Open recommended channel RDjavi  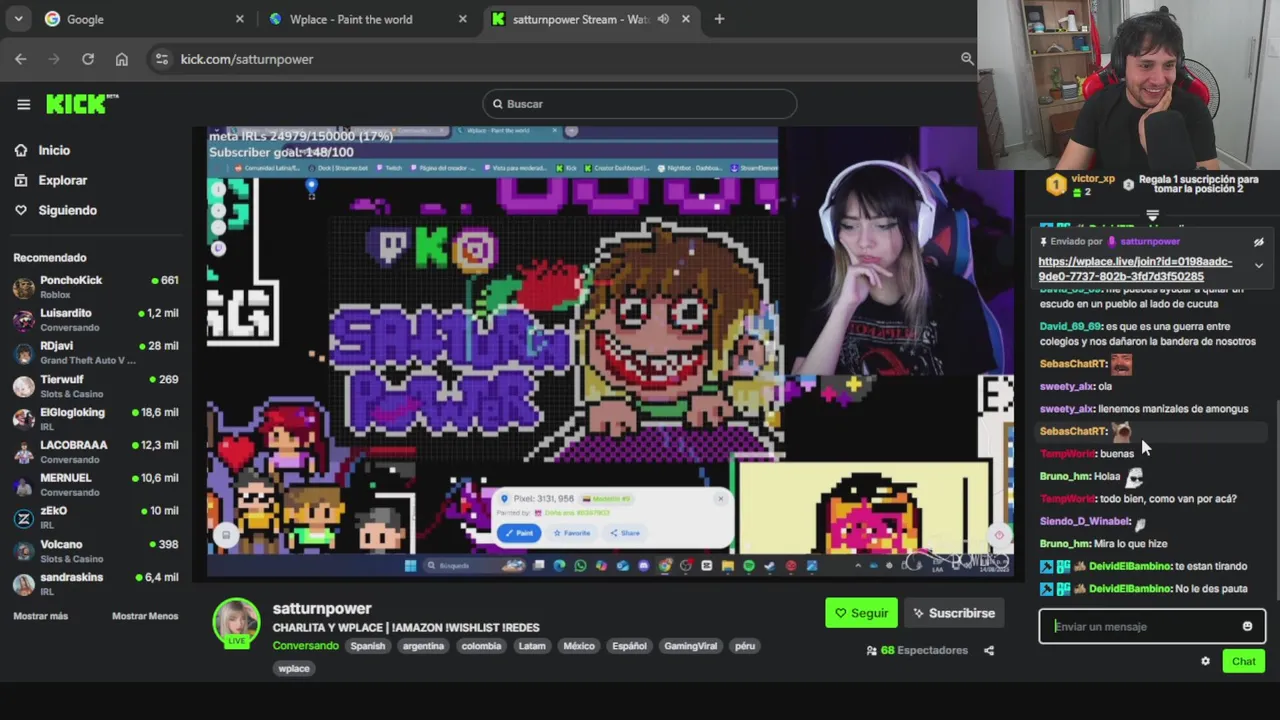pos(95,353)
